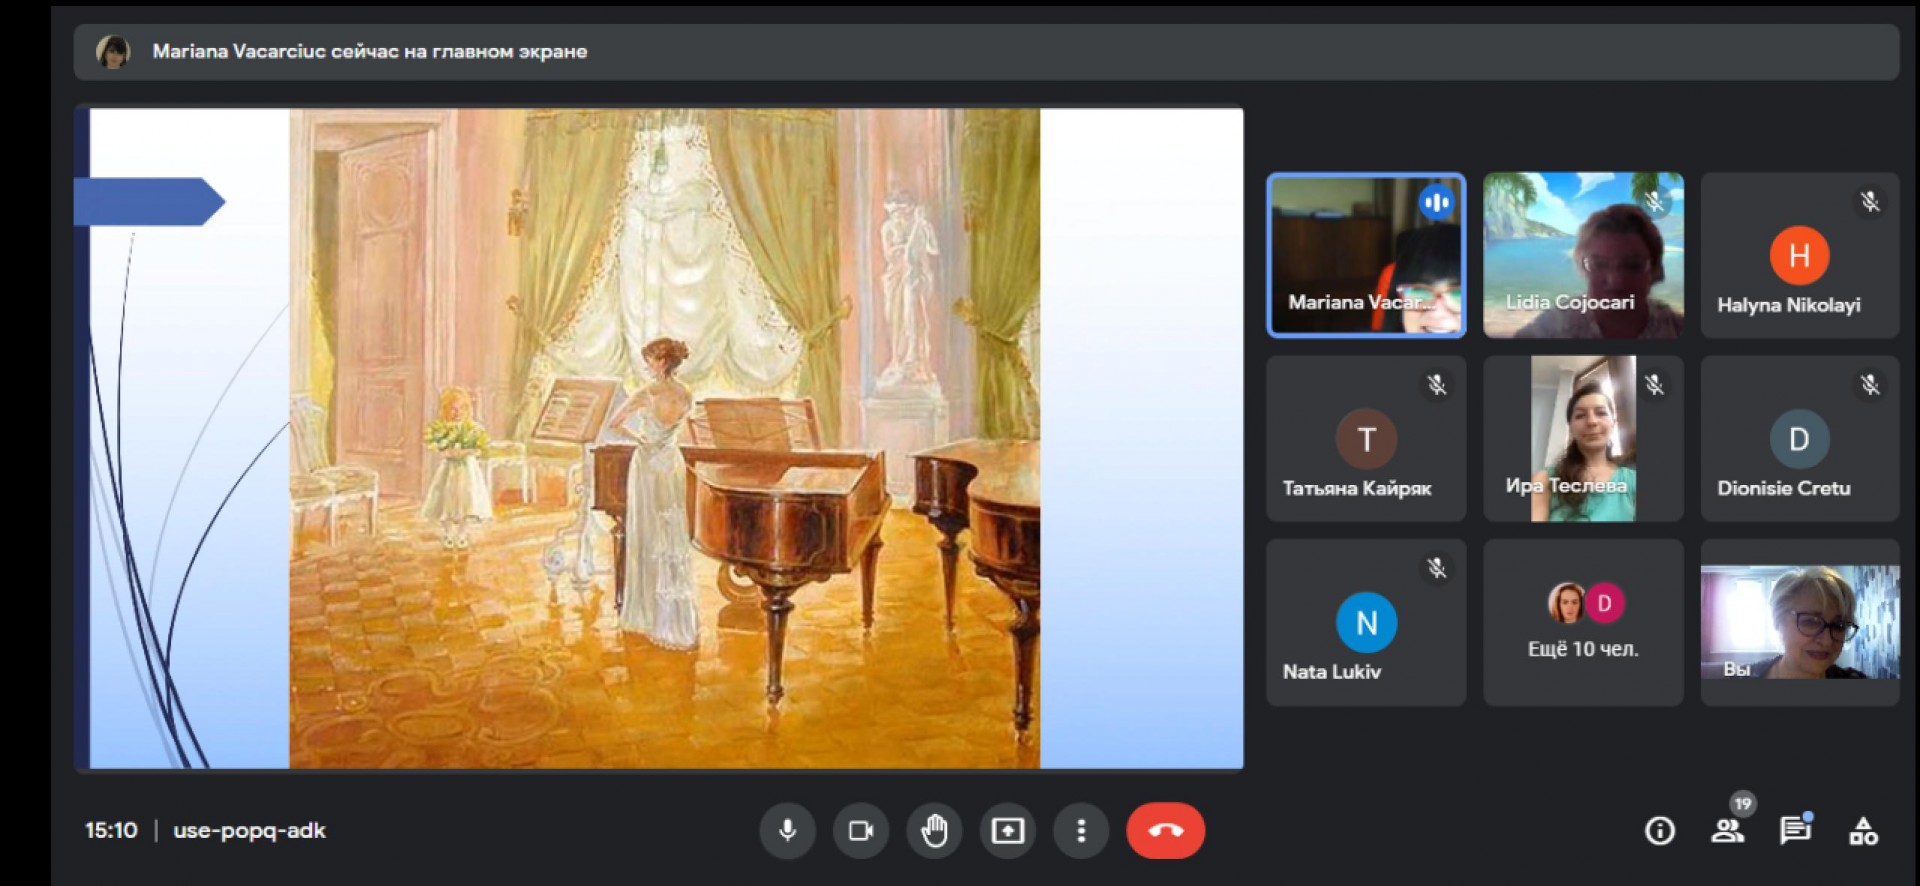Click Mariana's avatar in the notification bar
The image size is (1920, 886).
click(113, 51)
